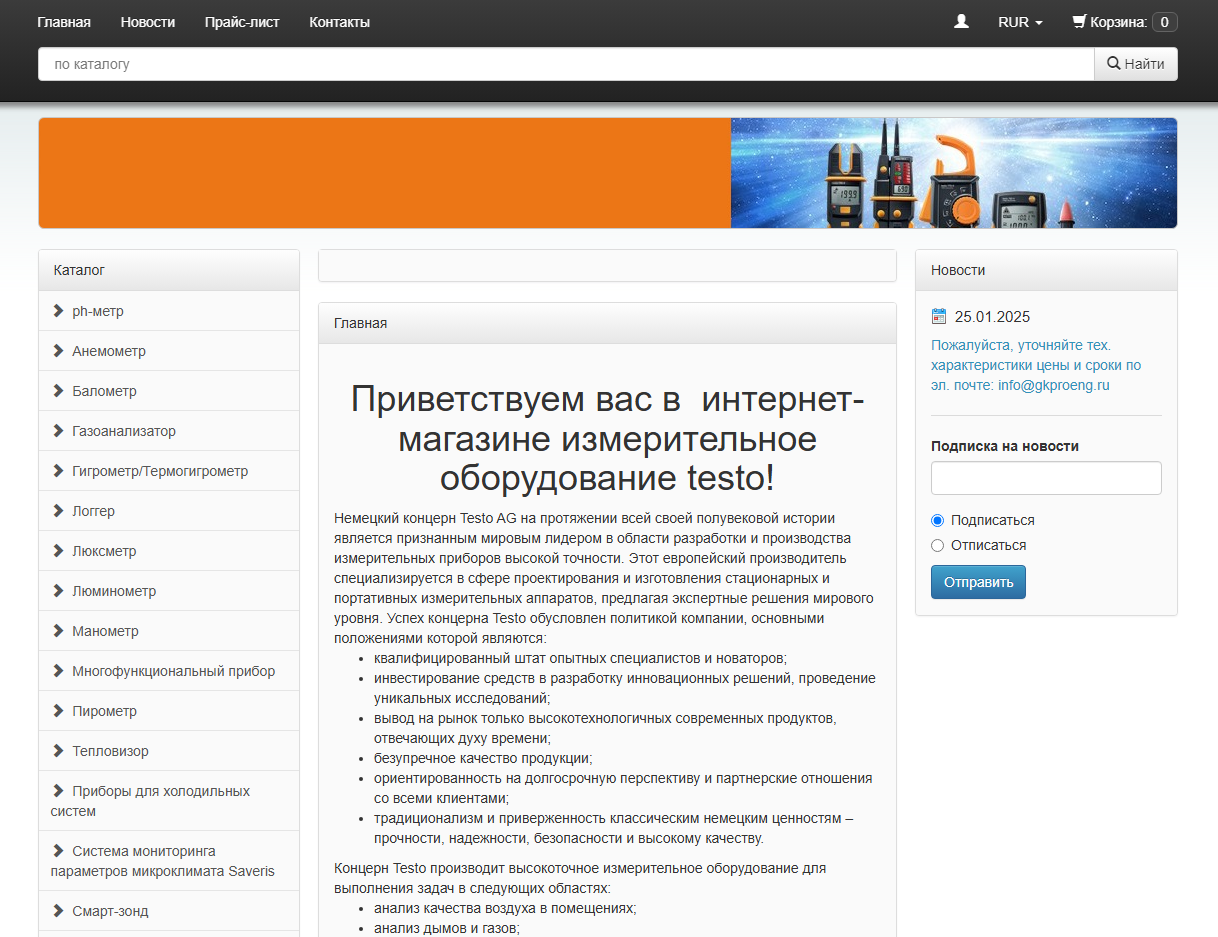
Task: Click the Отправить subscription button
Action: (978, 582)
